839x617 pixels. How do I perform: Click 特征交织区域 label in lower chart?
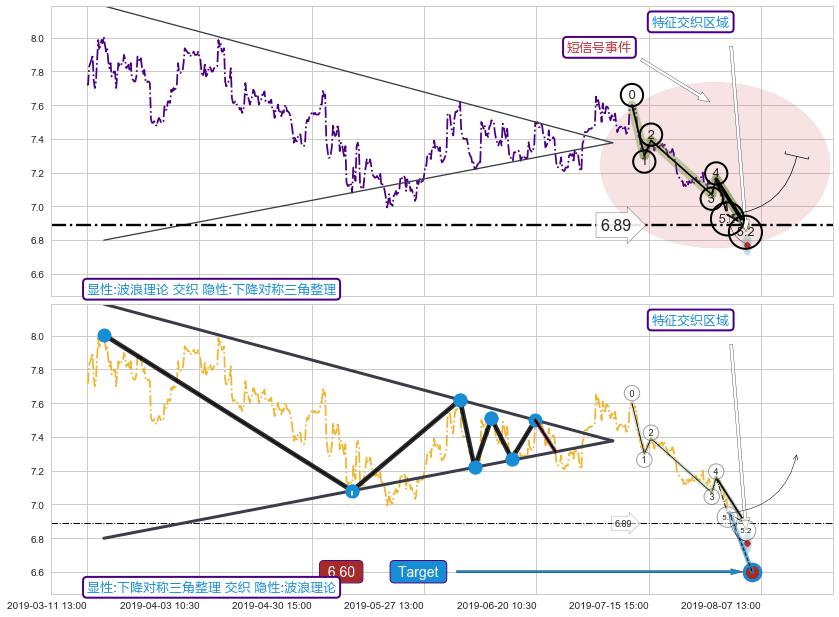click(x=690, y=320)
